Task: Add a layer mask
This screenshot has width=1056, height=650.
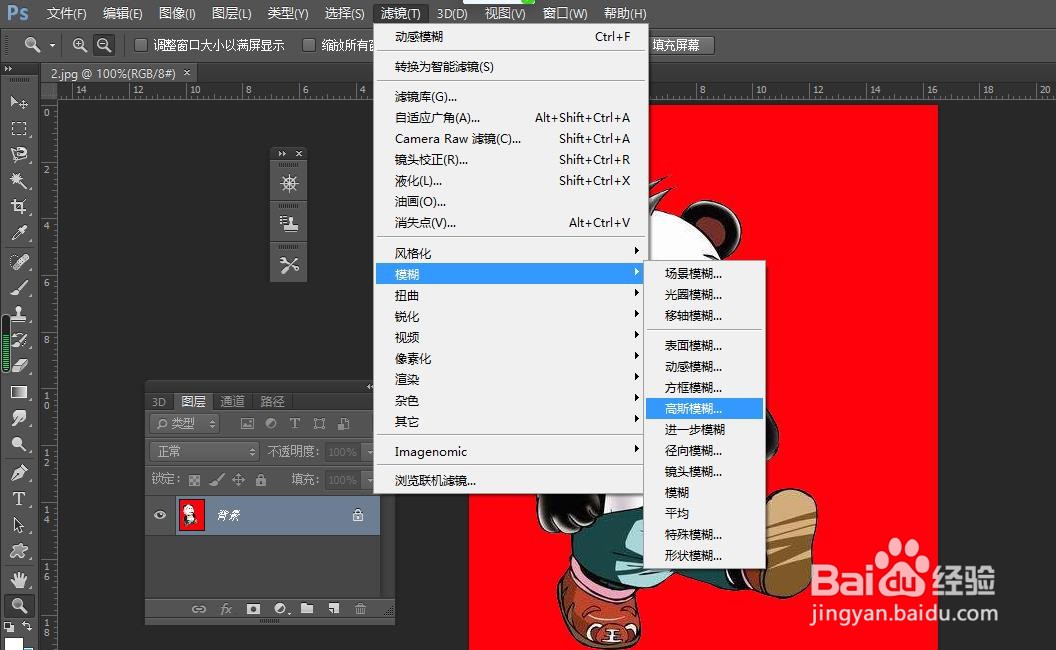Action: pos(253,609)
